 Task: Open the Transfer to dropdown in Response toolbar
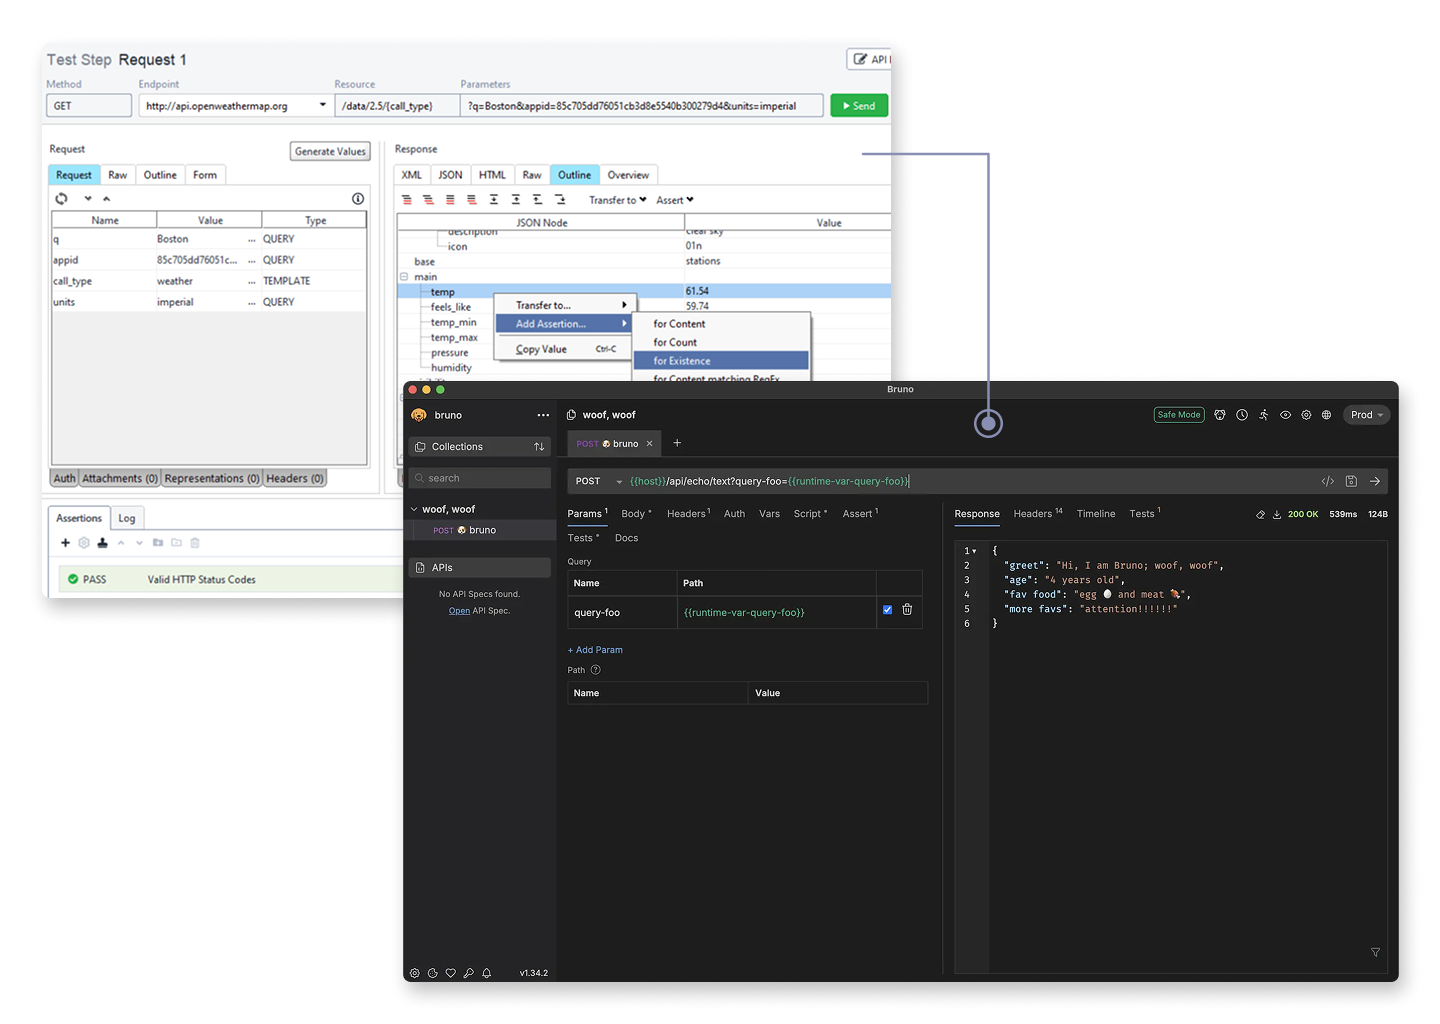click(617, 200)
